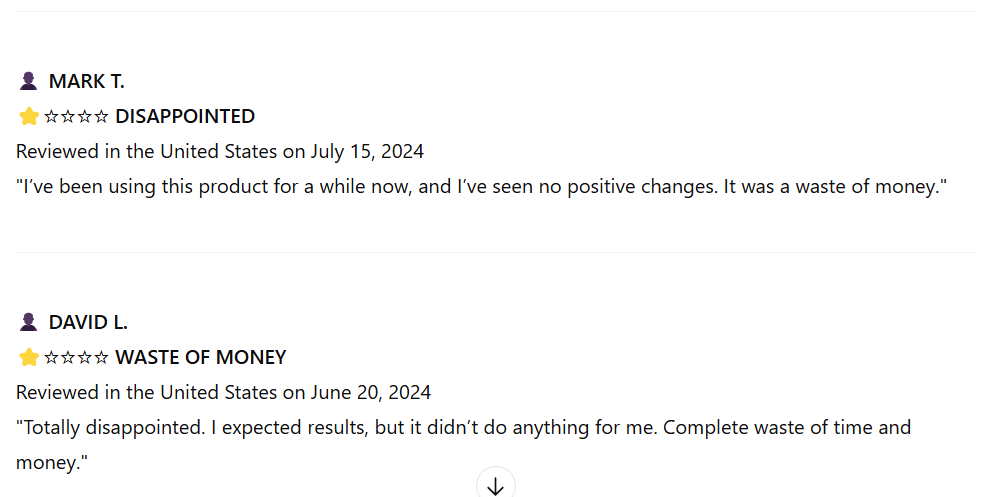Click the June 20, 2024 review date

coord(371,392)
